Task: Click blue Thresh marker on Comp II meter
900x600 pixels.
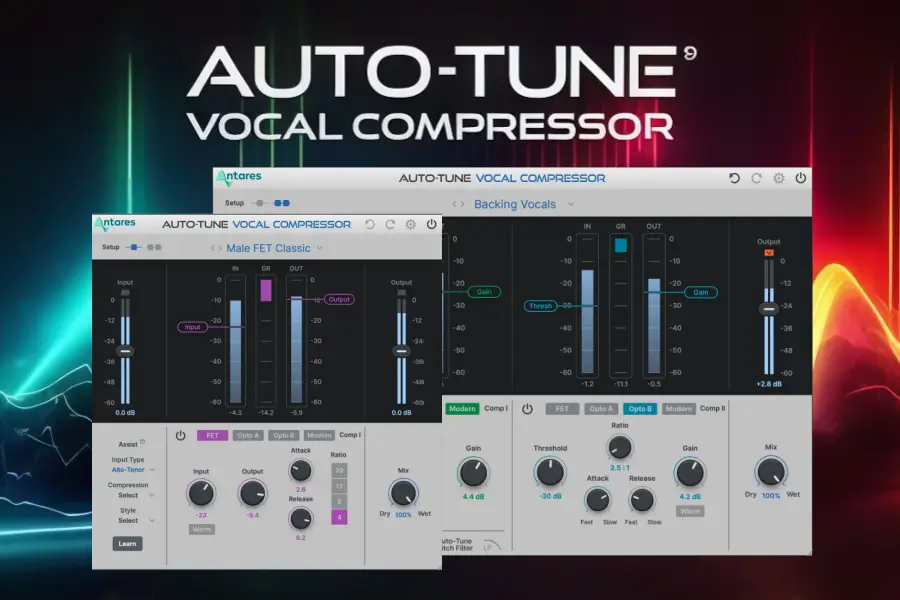Action: [540, 306]
